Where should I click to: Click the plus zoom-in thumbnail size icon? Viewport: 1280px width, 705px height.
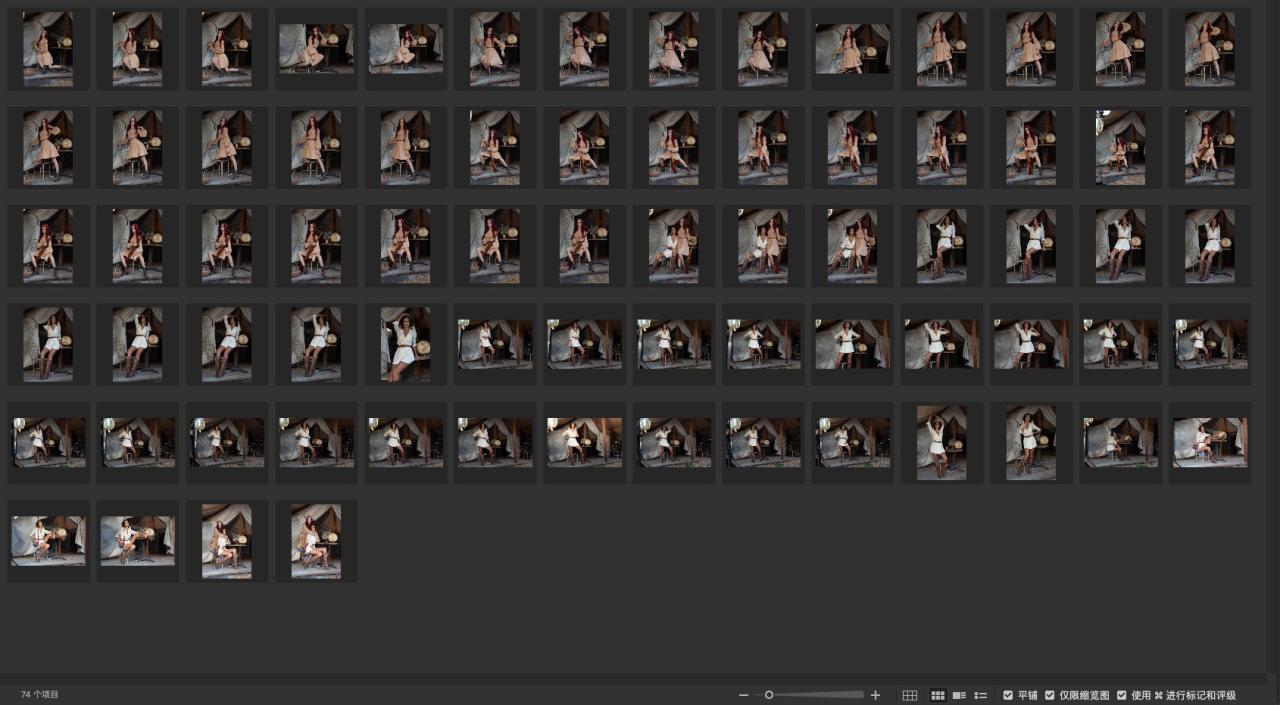(x=876, y=695)
